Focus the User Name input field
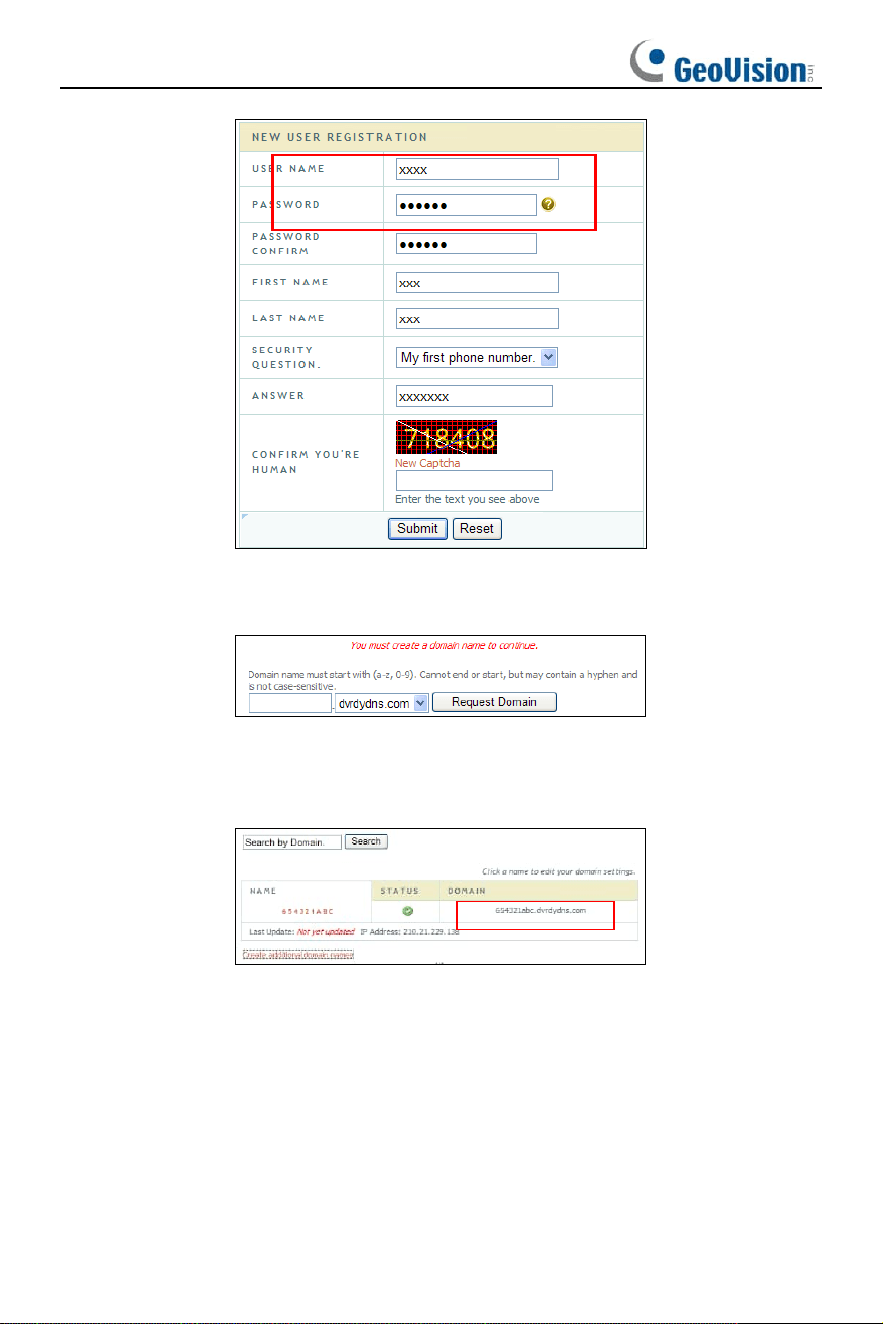883x1324 pixels. click(x=477, y=169)
